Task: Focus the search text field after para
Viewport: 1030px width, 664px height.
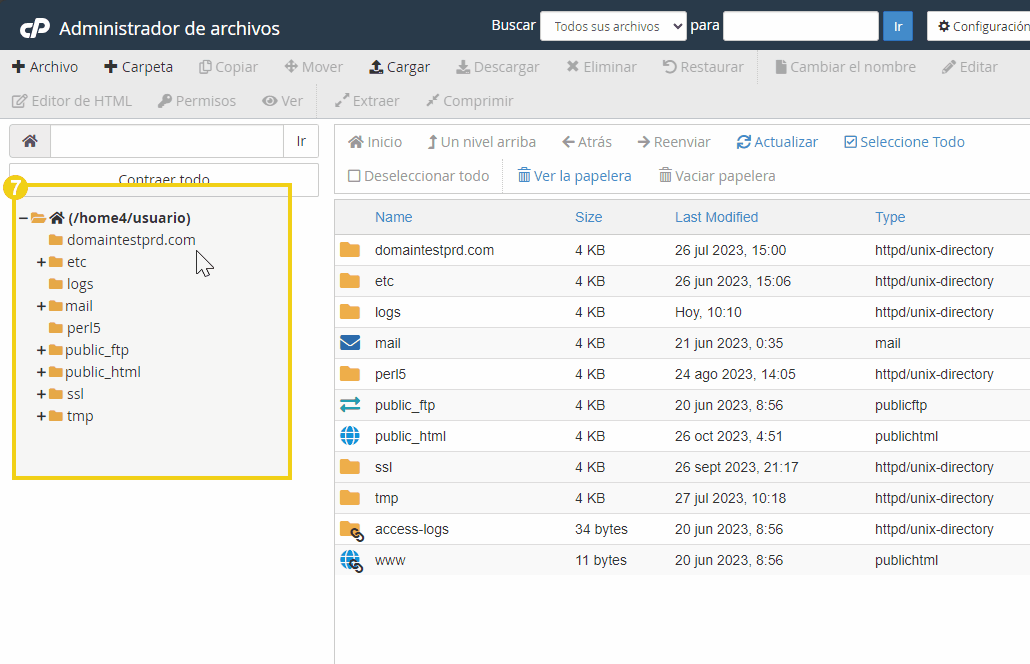Action: (801, 26)
